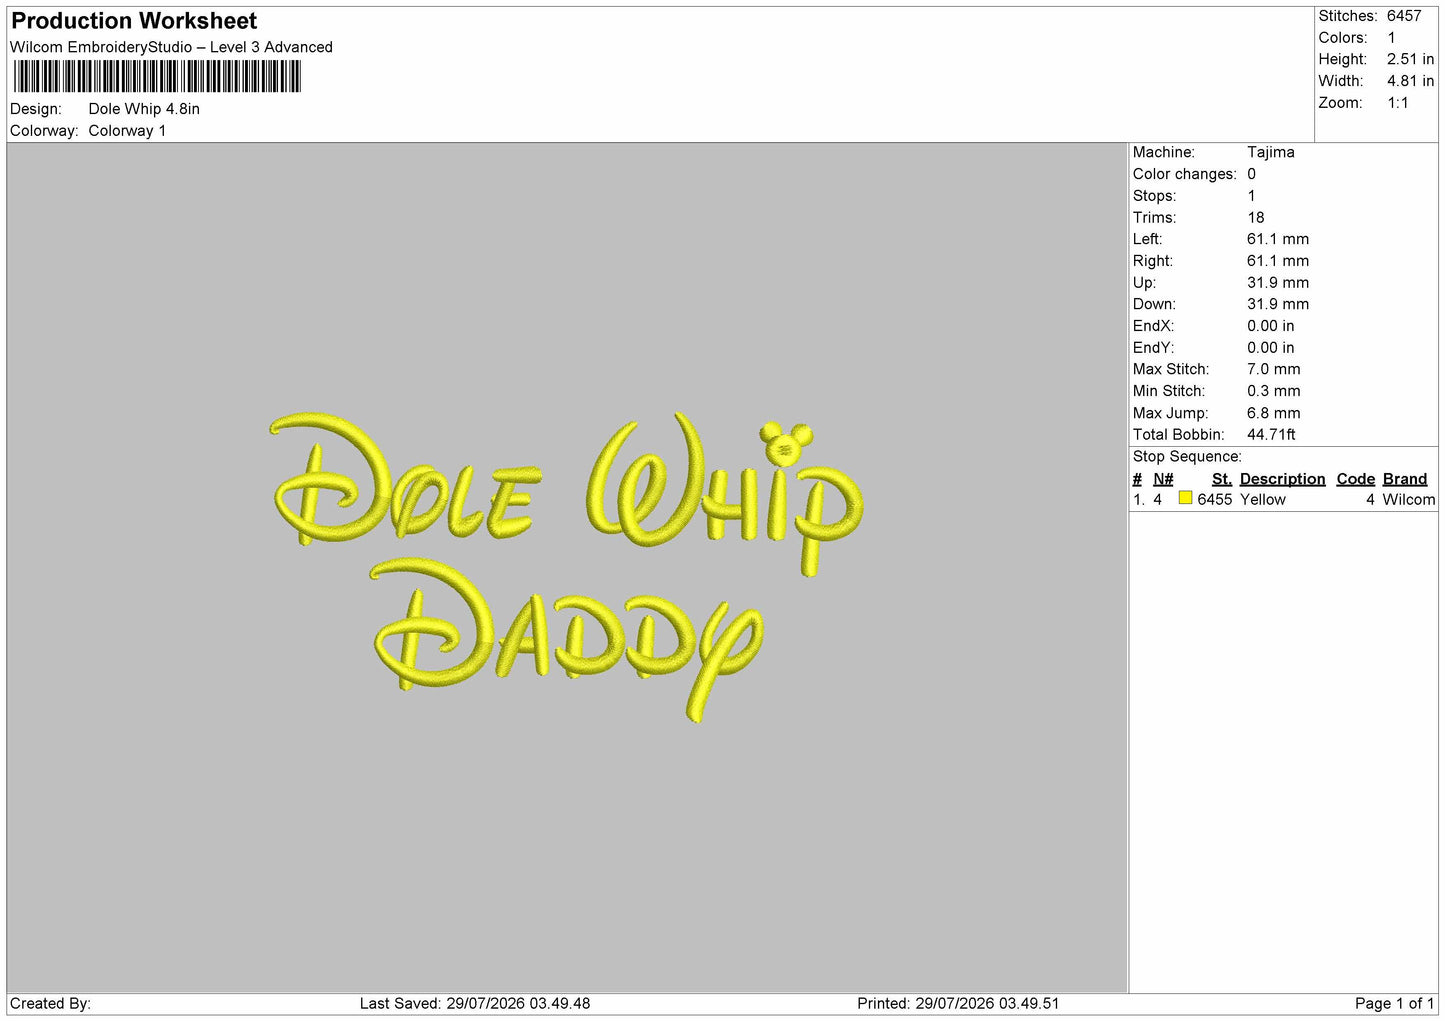Click the Zoom value '1:1'

pyautogui.click(x=1397, y=103)
